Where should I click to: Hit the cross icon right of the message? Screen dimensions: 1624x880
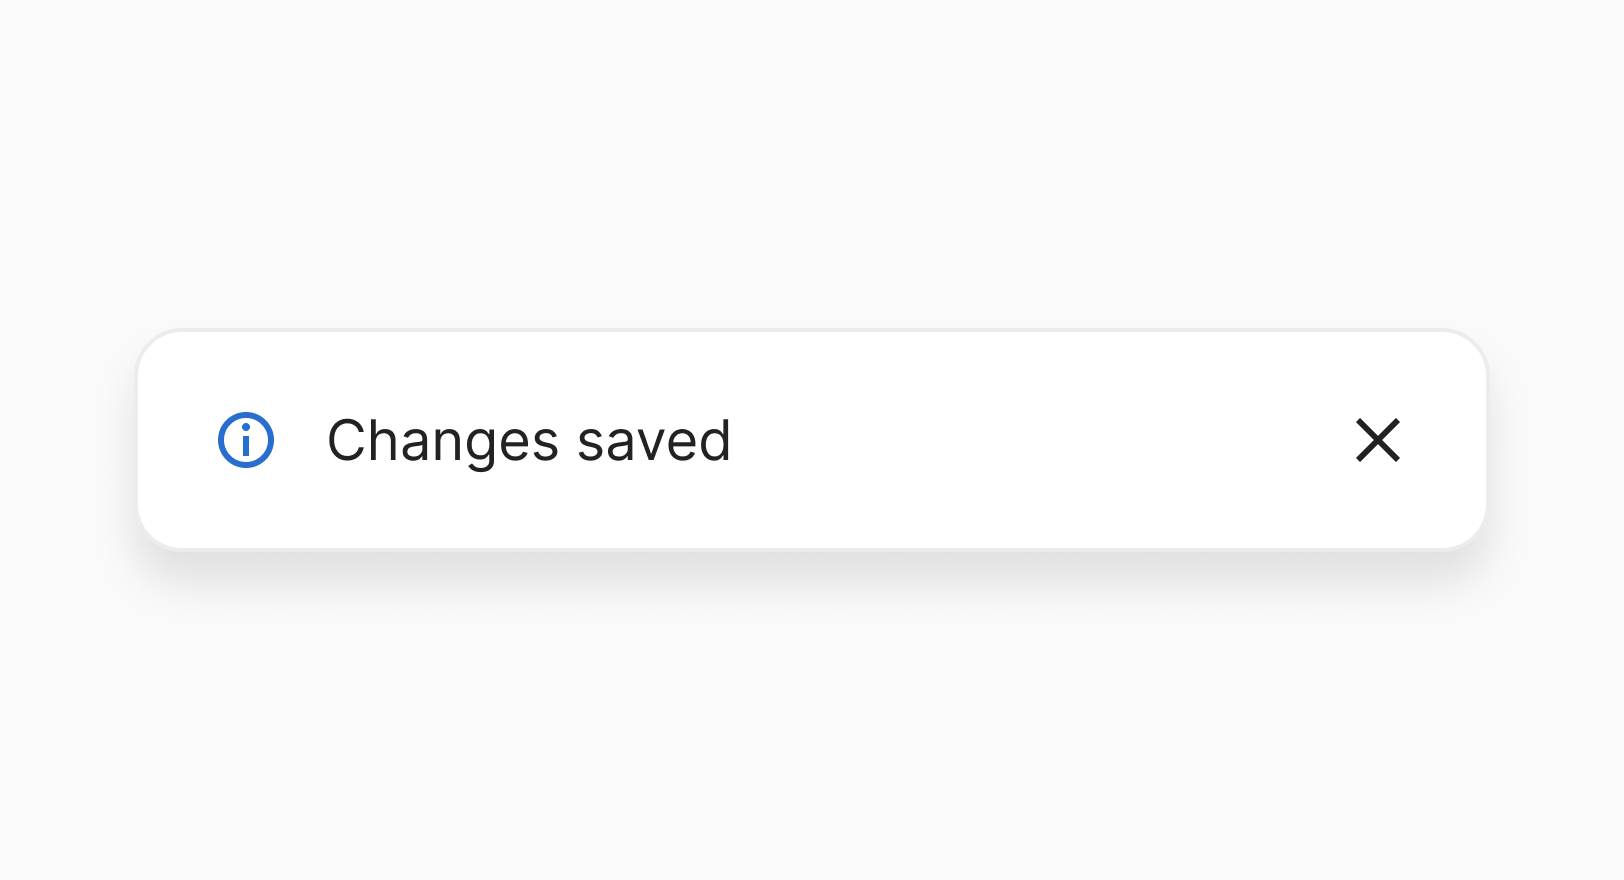tap(1378, 440)
